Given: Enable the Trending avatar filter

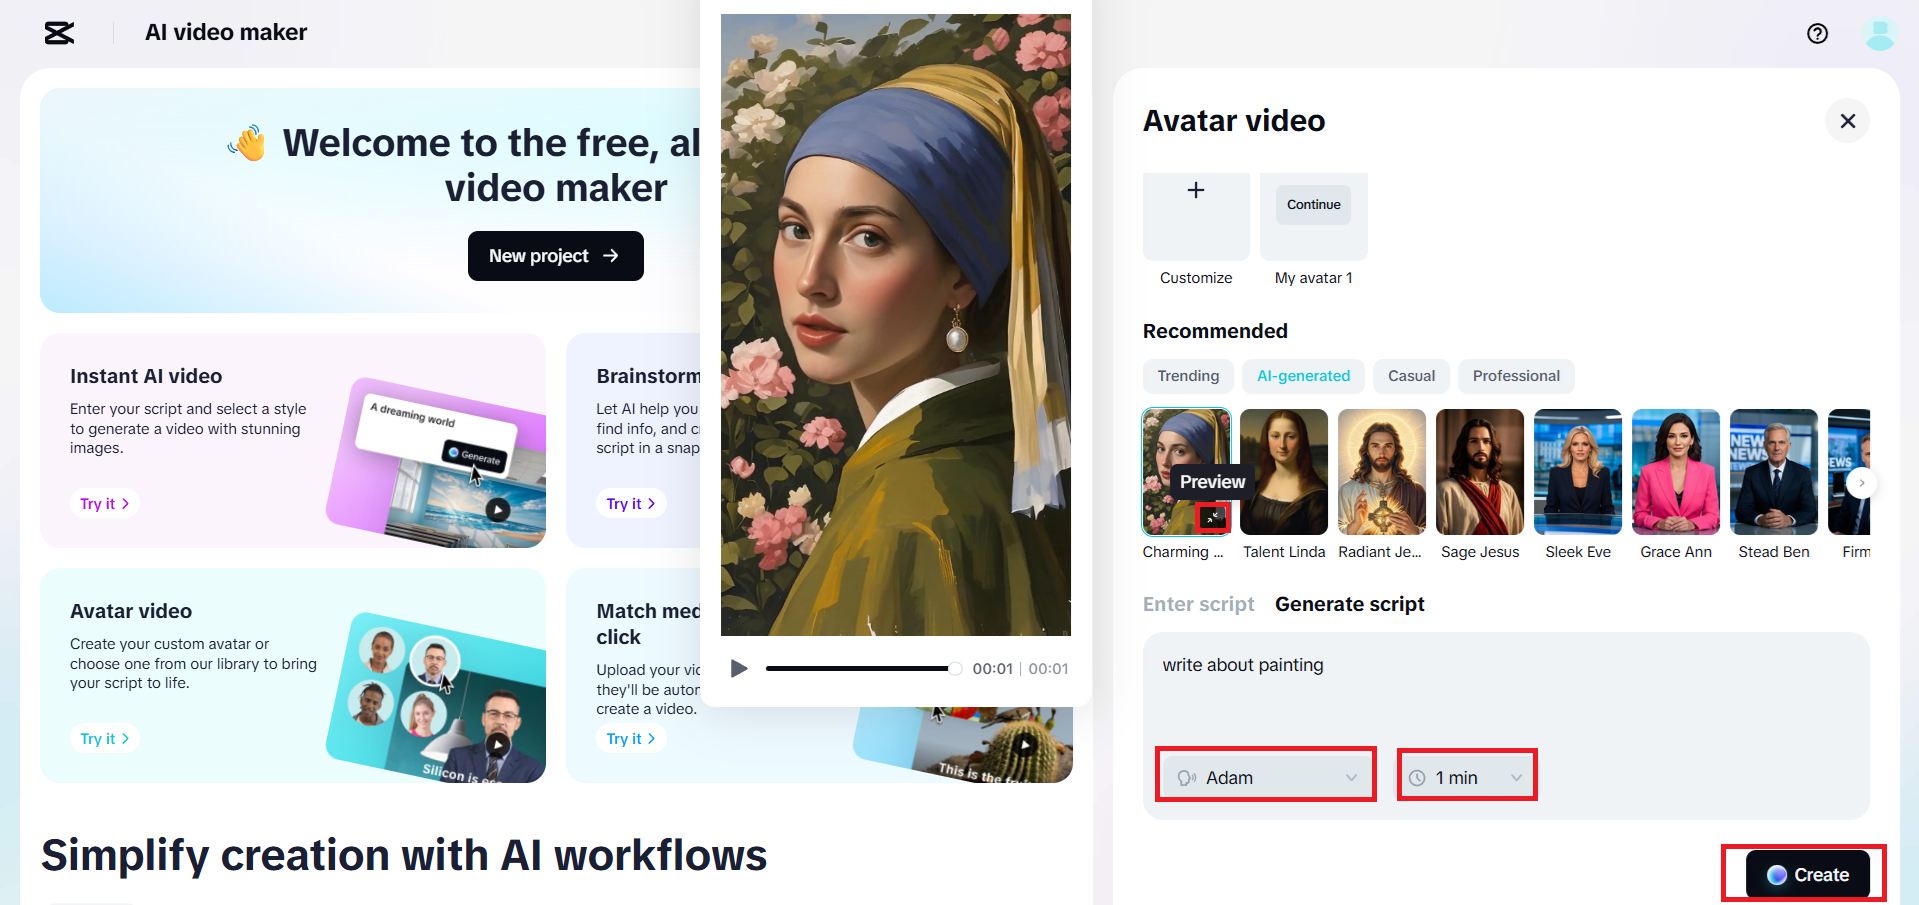Looking at the screenshot, I should tap(1187, 376).
